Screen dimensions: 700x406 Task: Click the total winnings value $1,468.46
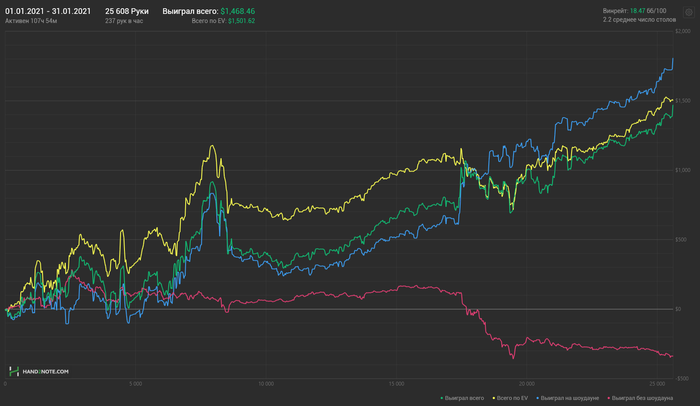[x=238, y=11]
